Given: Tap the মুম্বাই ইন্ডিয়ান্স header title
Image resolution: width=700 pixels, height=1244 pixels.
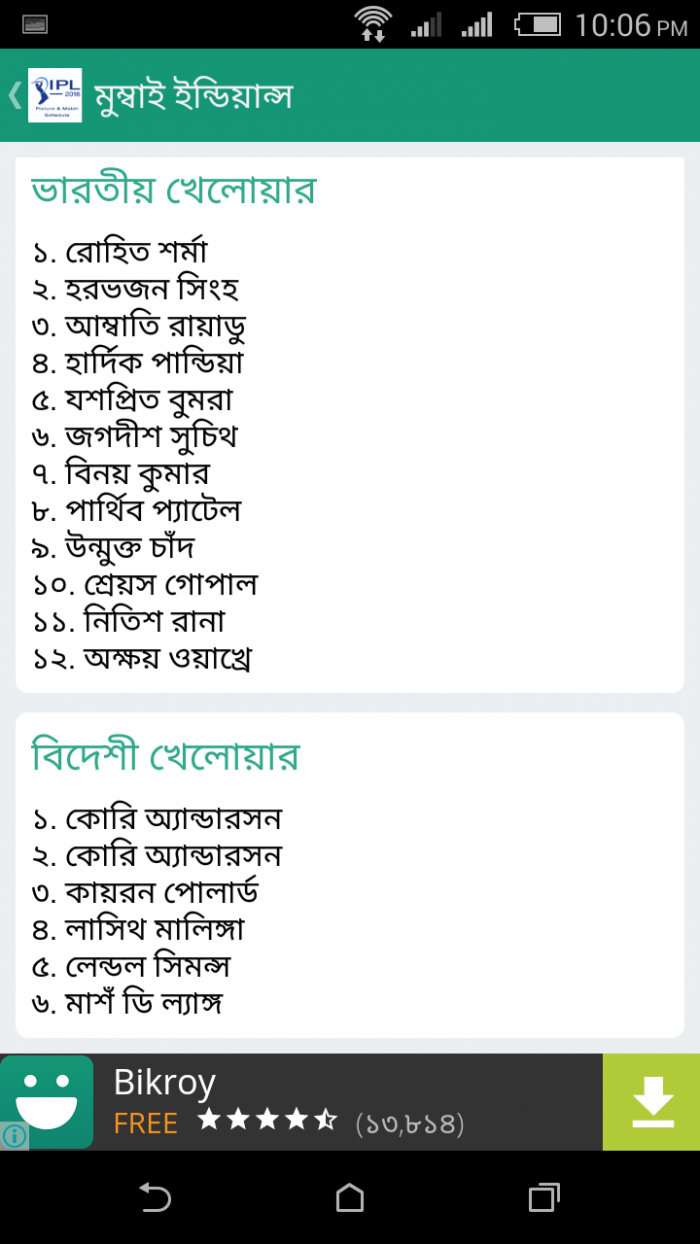Looking at the screenshot, I should [193, 97].
